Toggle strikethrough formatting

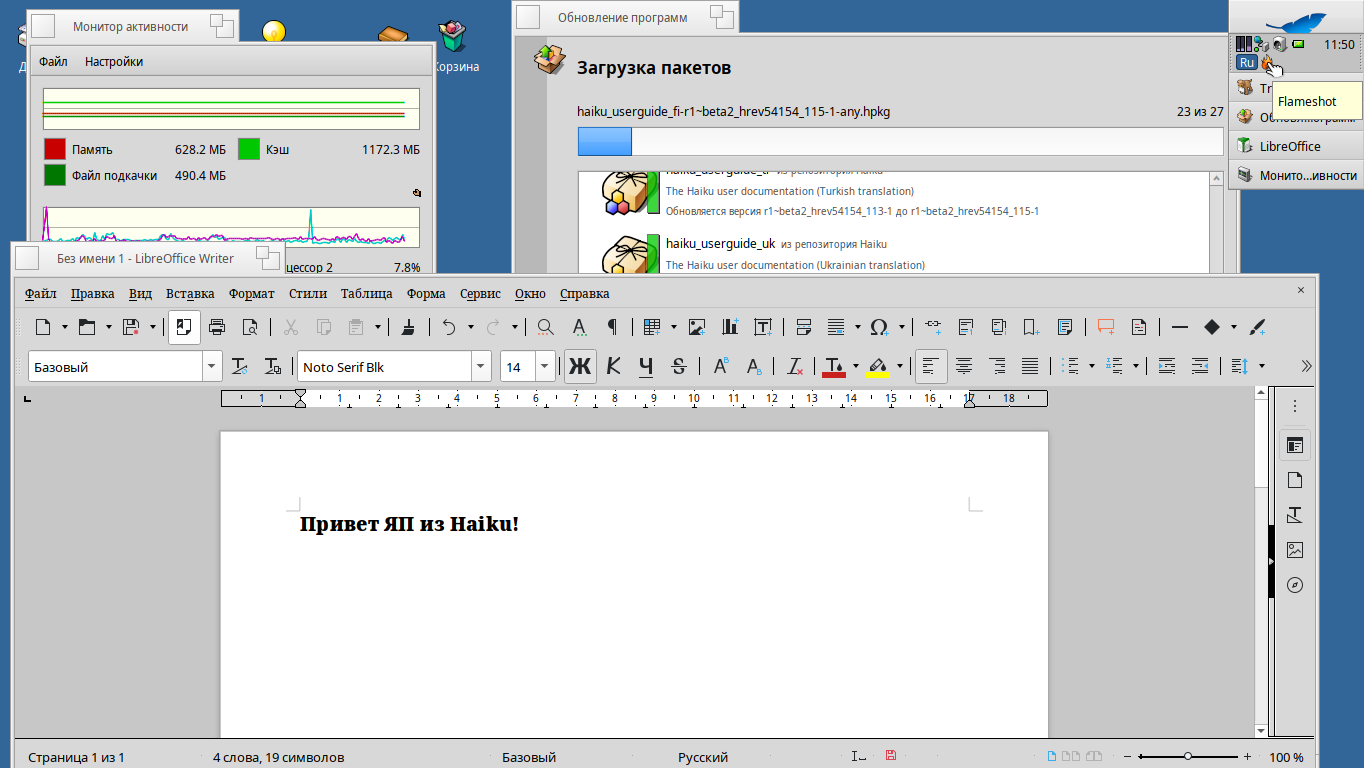679,367
